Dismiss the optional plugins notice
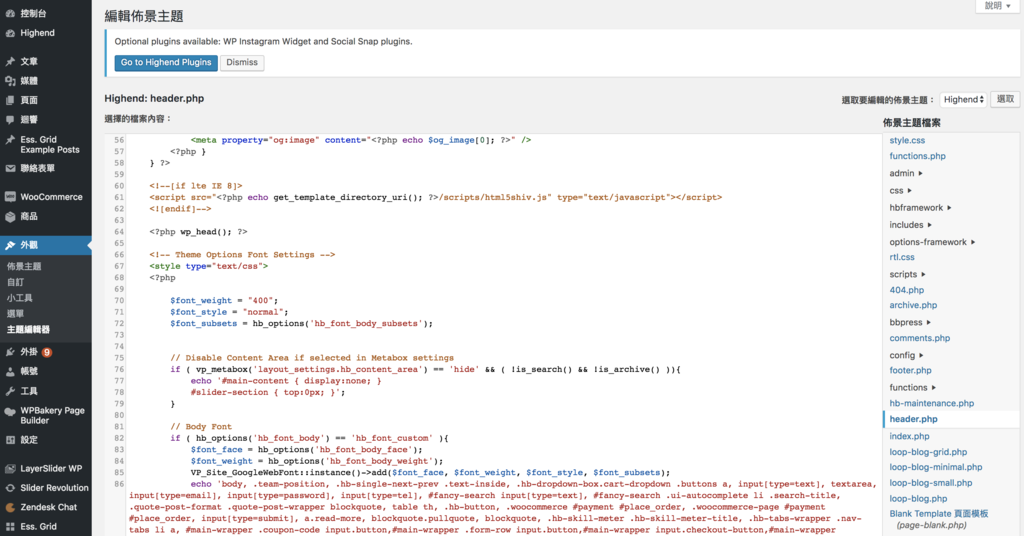1024x536 pixels. [x=242, y=62]
